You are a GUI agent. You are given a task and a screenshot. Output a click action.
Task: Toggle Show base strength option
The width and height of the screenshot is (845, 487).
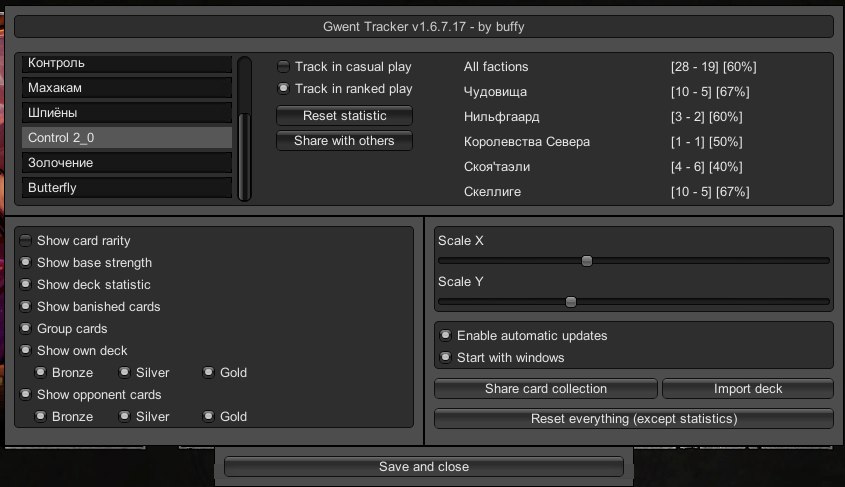click(x=26, y=263)
